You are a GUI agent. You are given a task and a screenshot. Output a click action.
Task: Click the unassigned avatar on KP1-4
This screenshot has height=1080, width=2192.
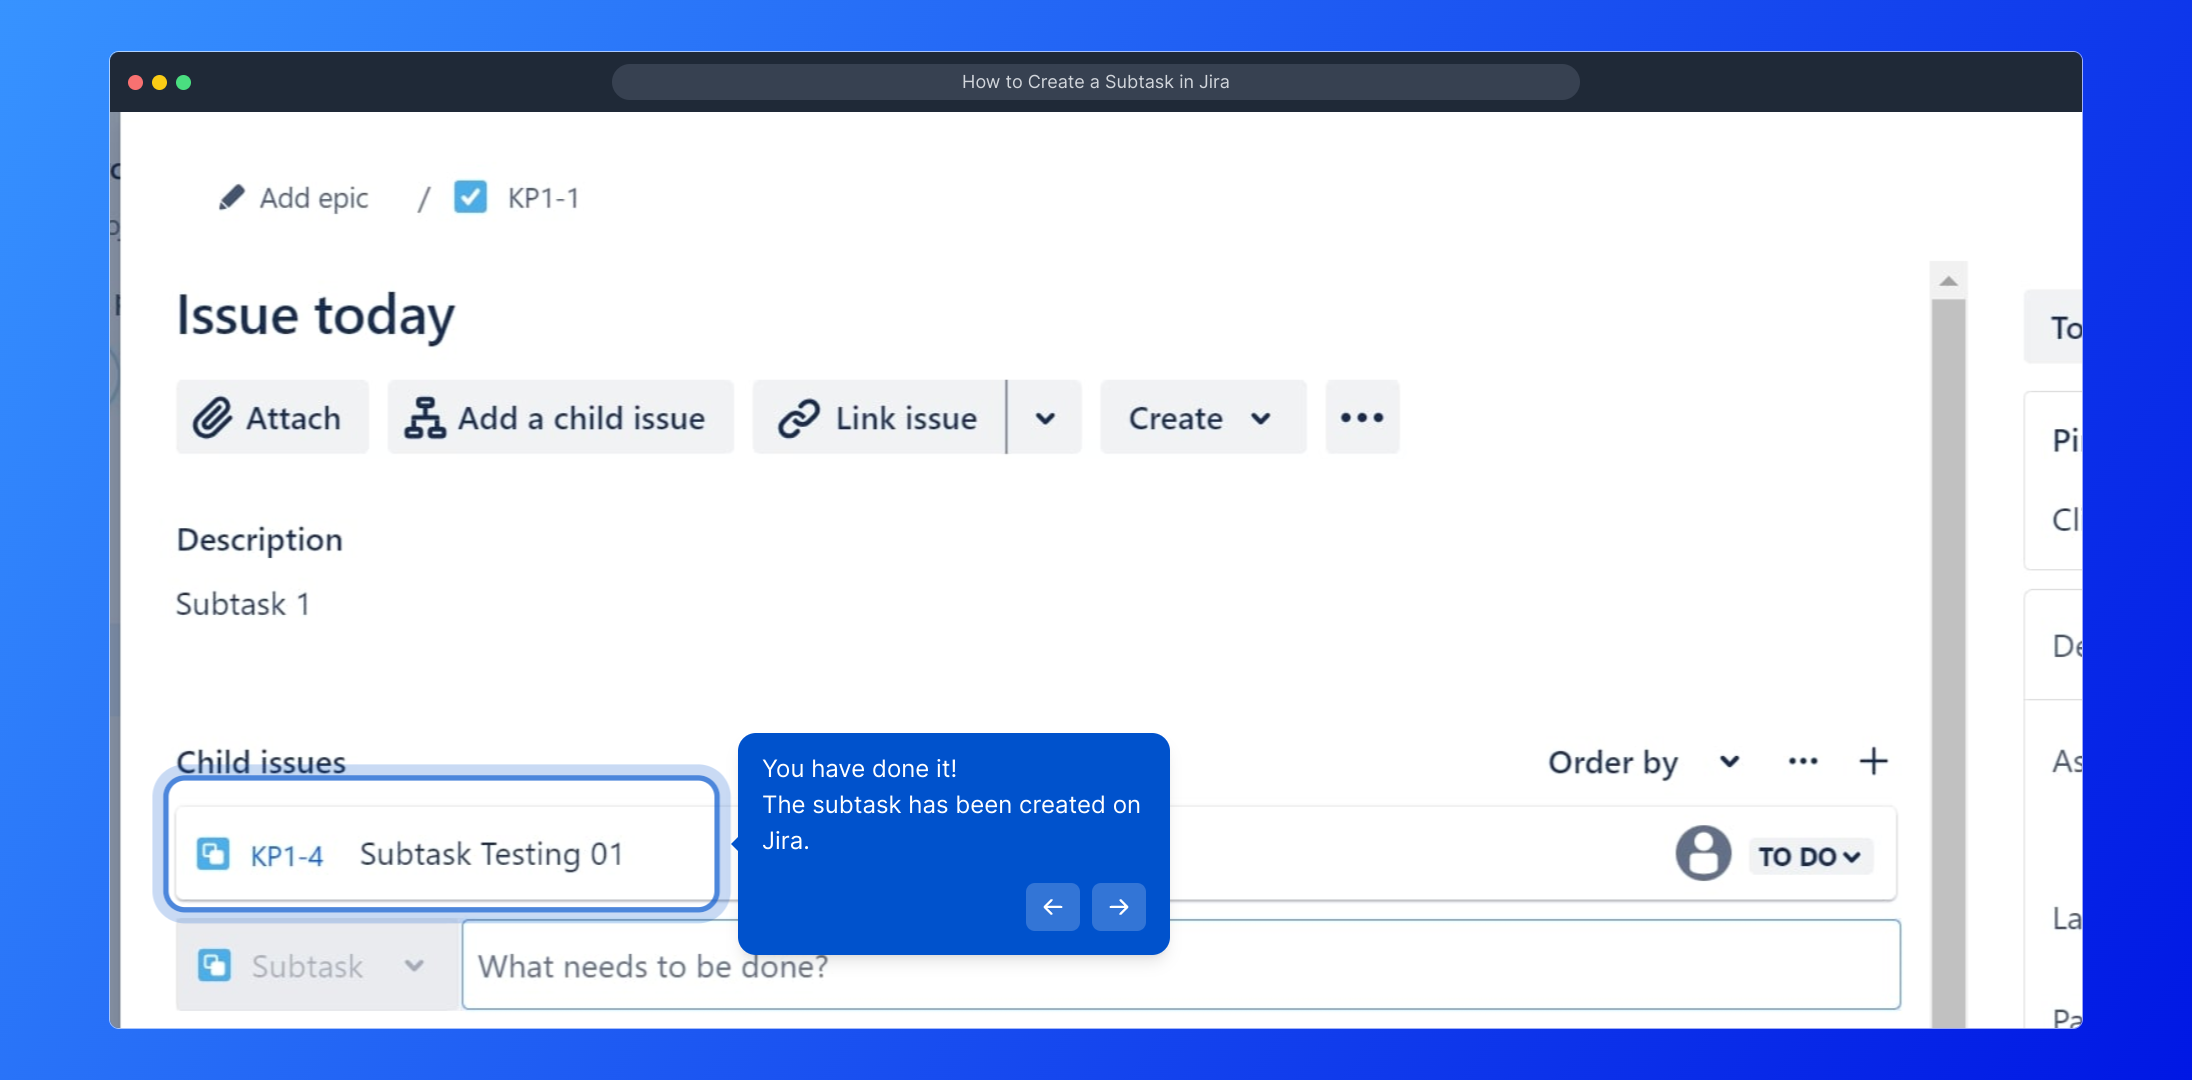tap(1703, 854)
